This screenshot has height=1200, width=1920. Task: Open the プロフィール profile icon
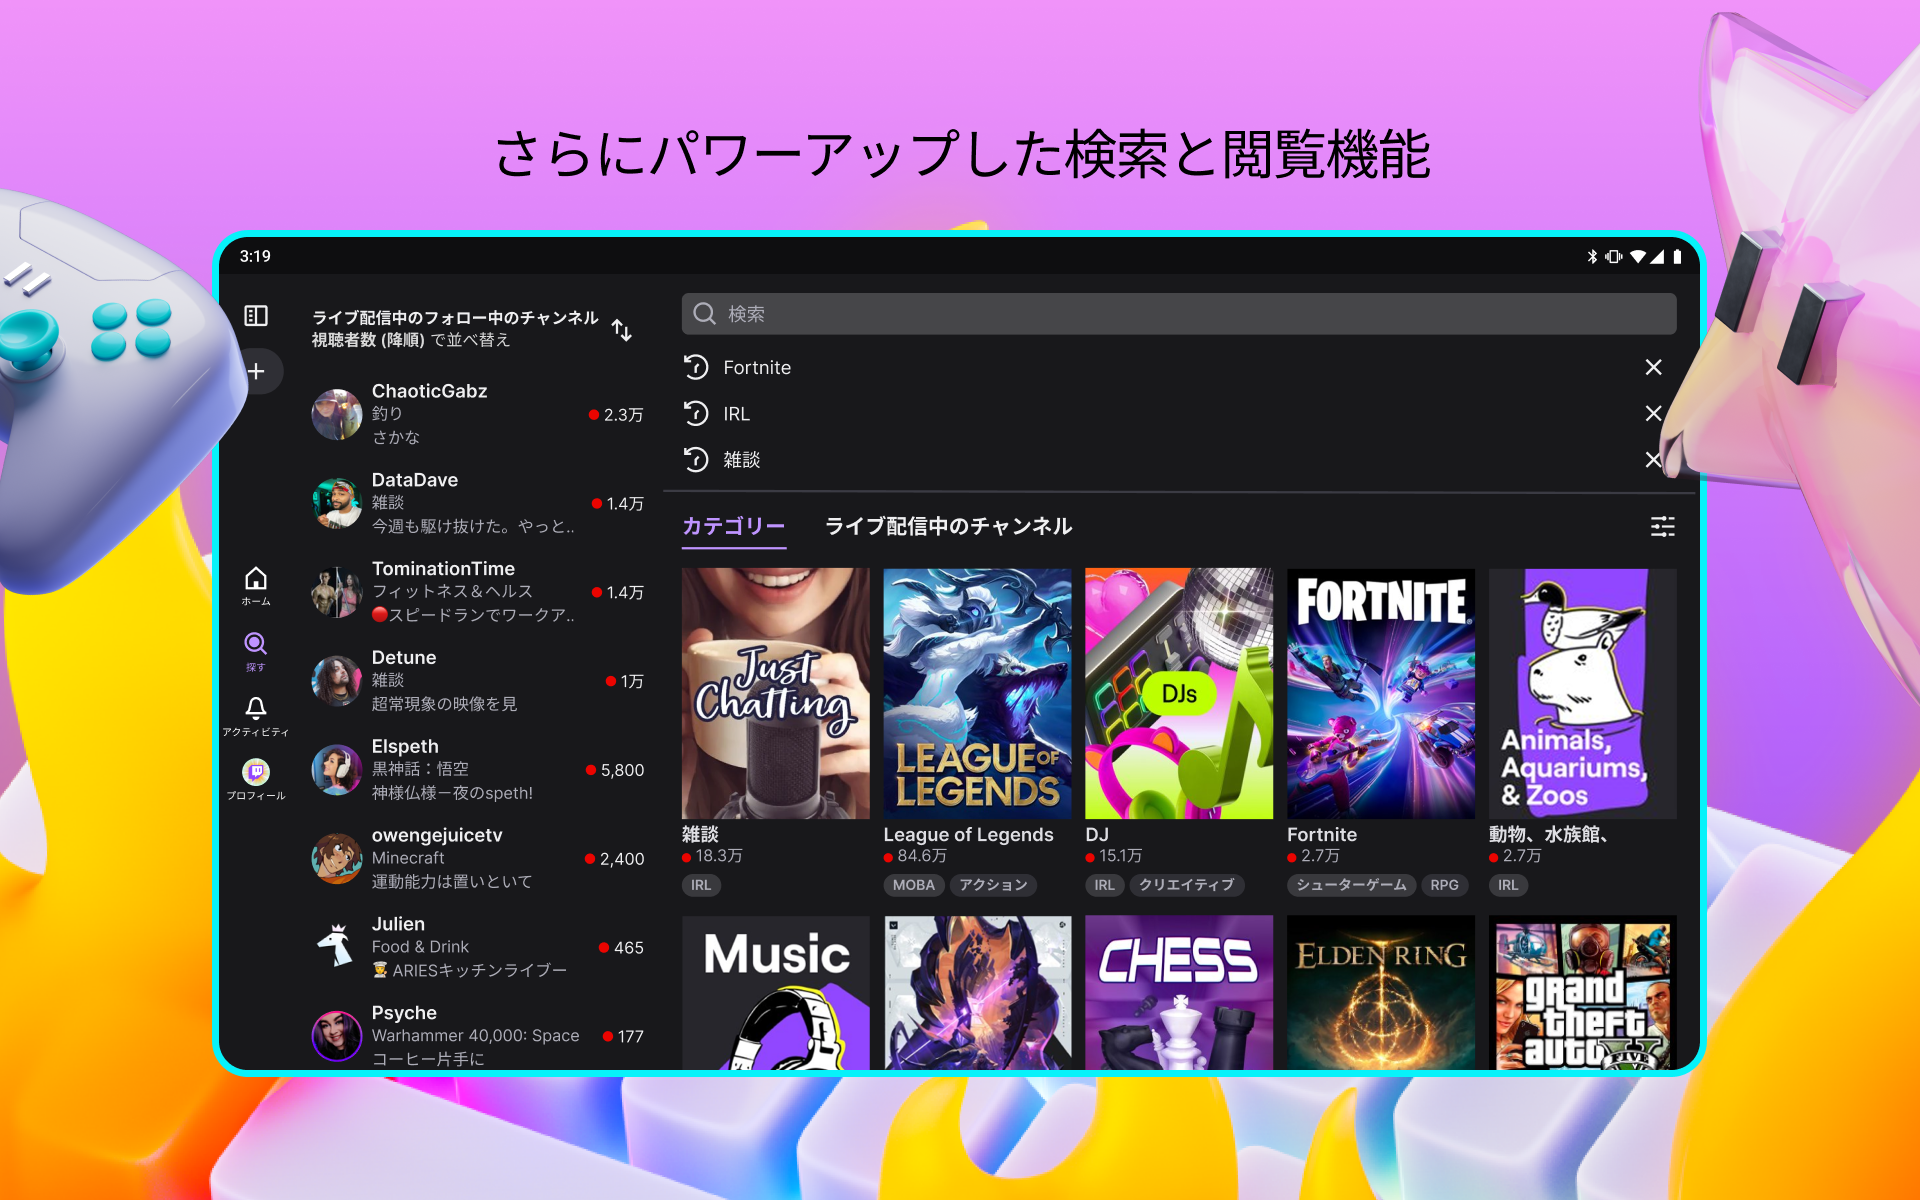point(256,779)
